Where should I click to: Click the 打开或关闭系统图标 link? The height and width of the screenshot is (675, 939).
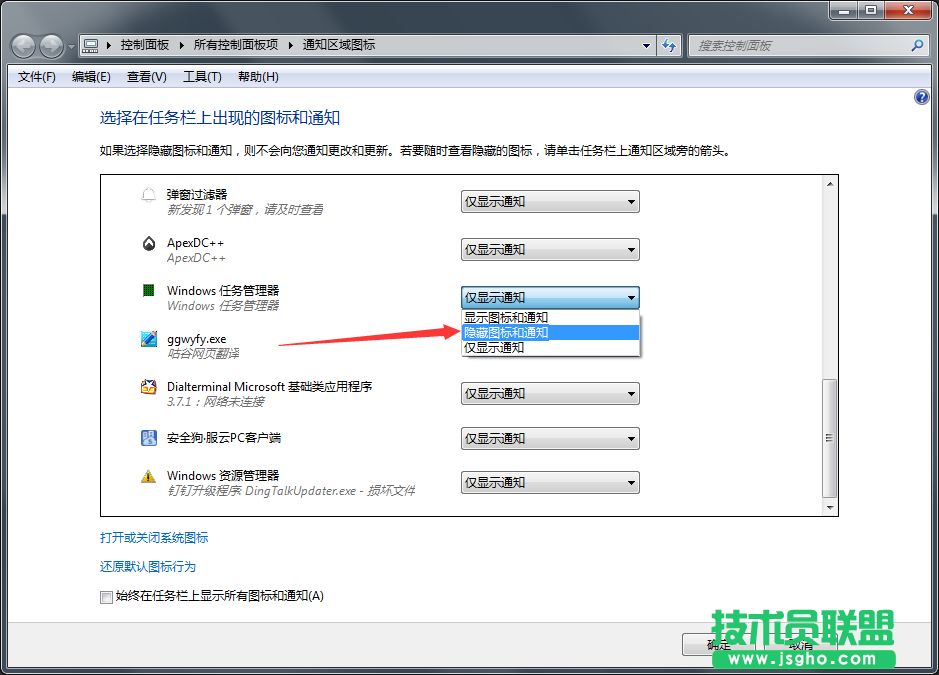pyautogui.click(x=153, y=537)
